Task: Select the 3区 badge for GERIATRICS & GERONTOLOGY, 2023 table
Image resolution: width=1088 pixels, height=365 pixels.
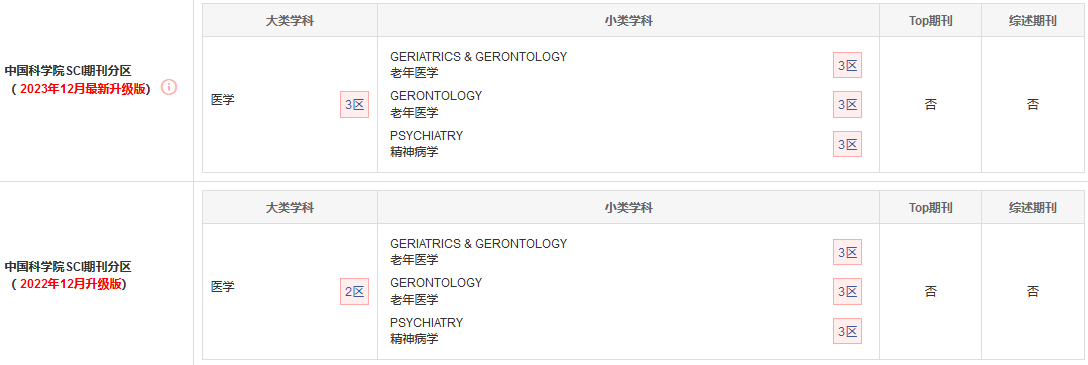Action: pos(847,66)
